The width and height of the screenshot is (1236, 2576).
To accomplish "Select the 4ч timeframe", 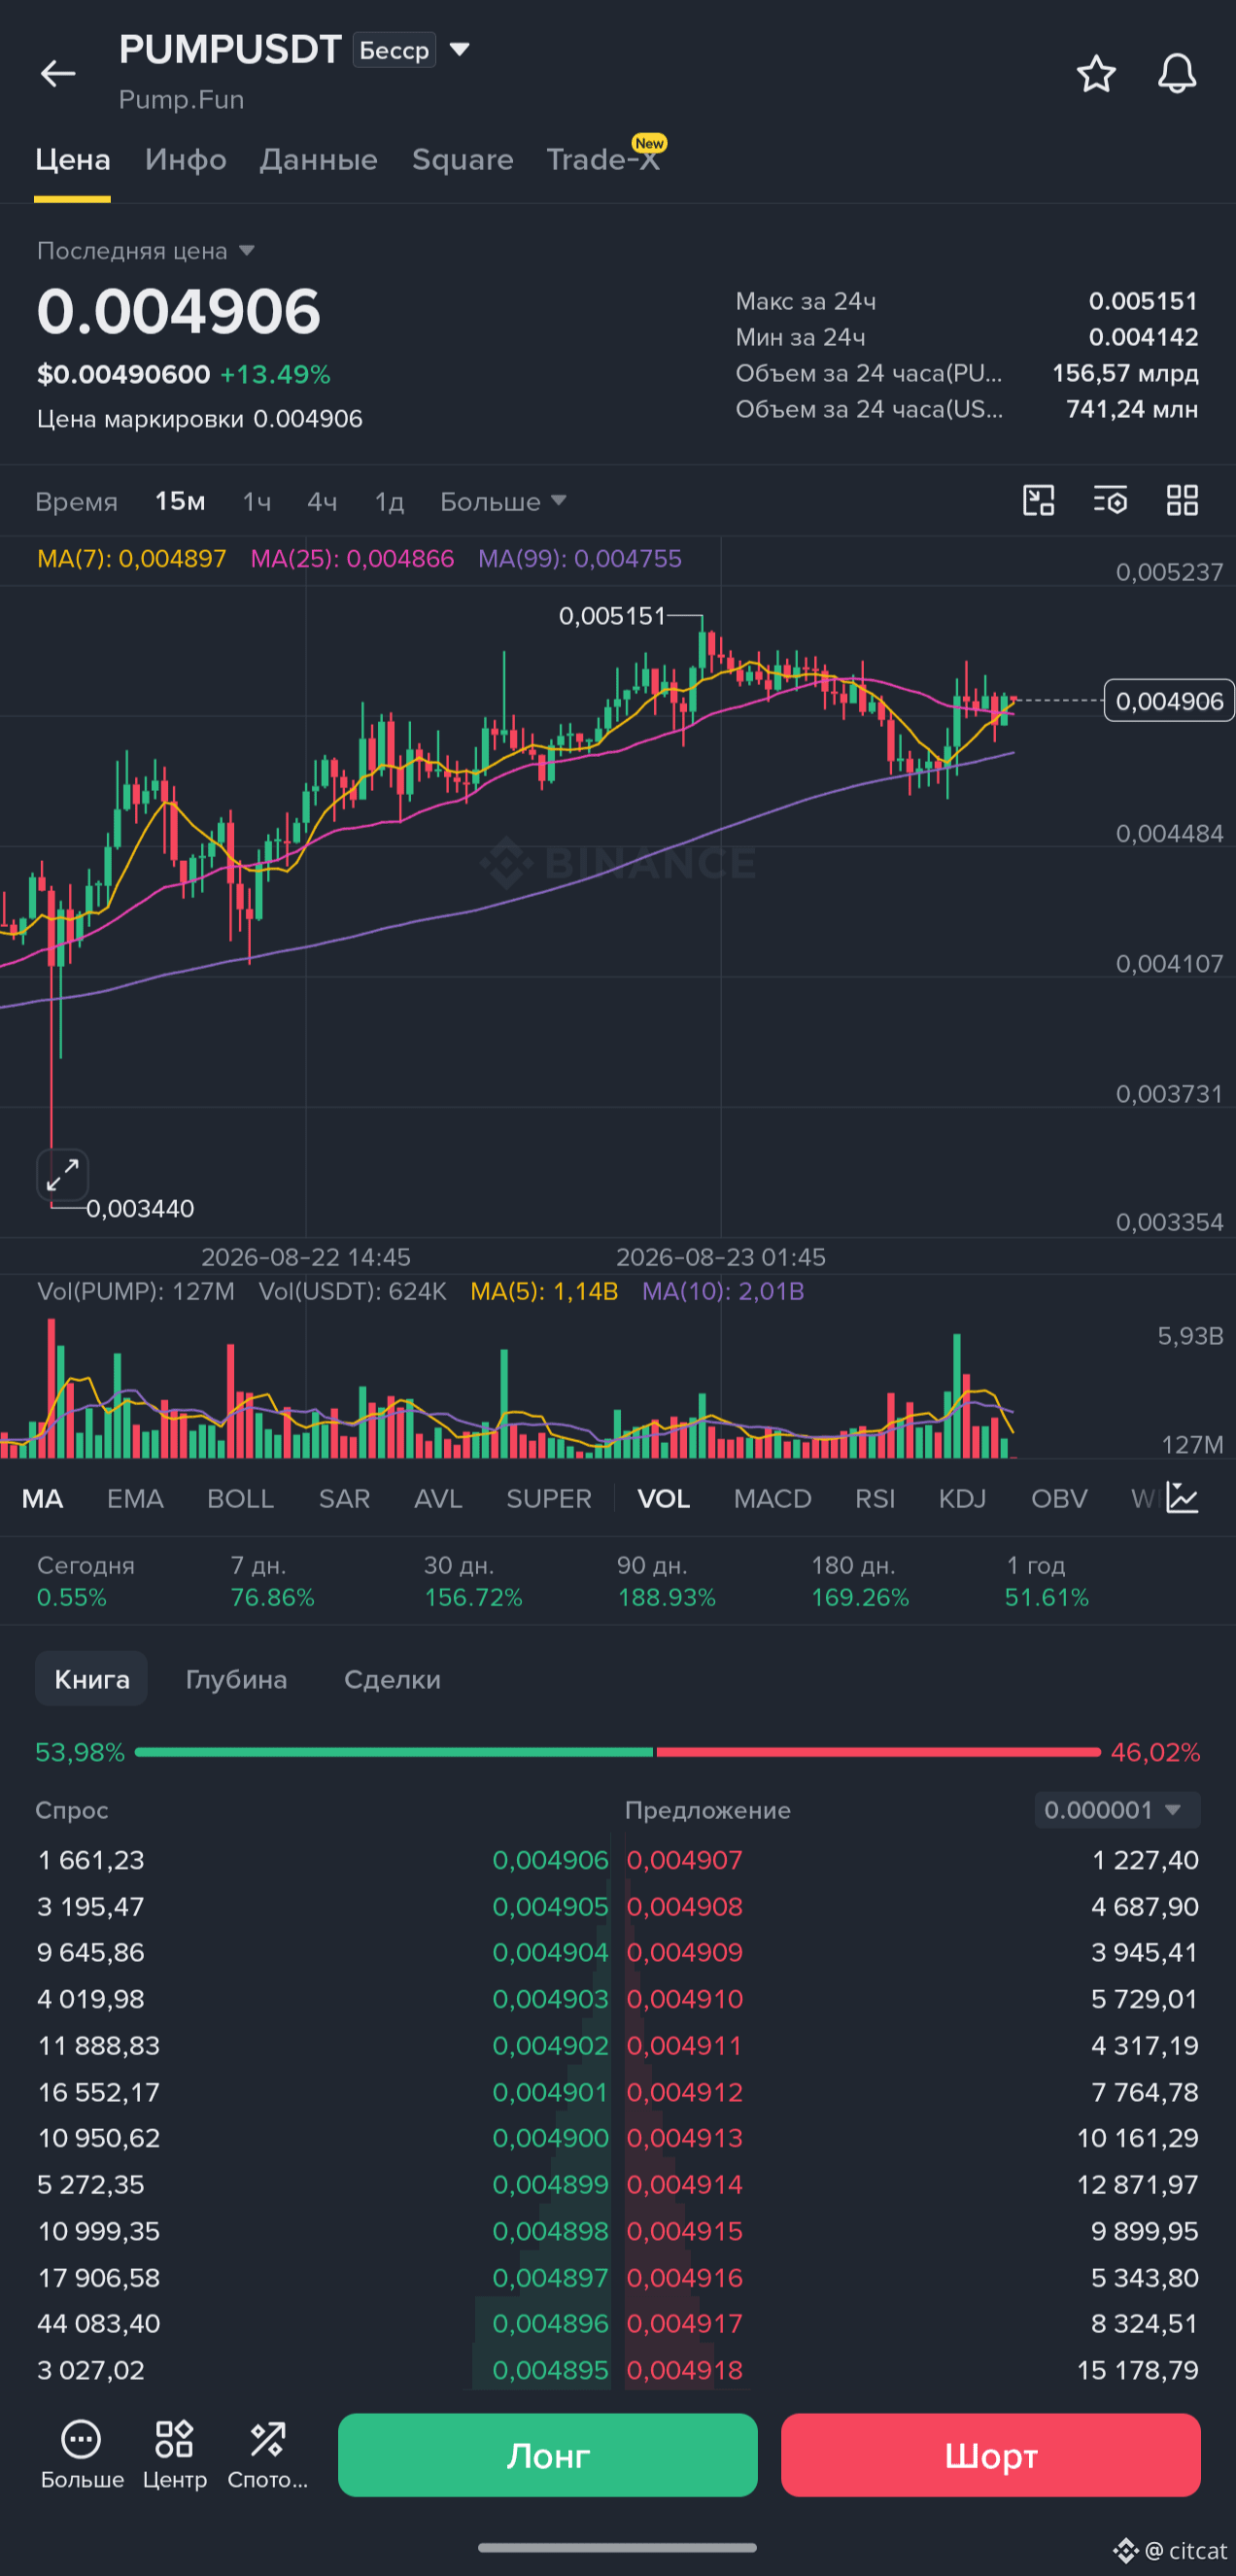I will [x=322, y=501].
